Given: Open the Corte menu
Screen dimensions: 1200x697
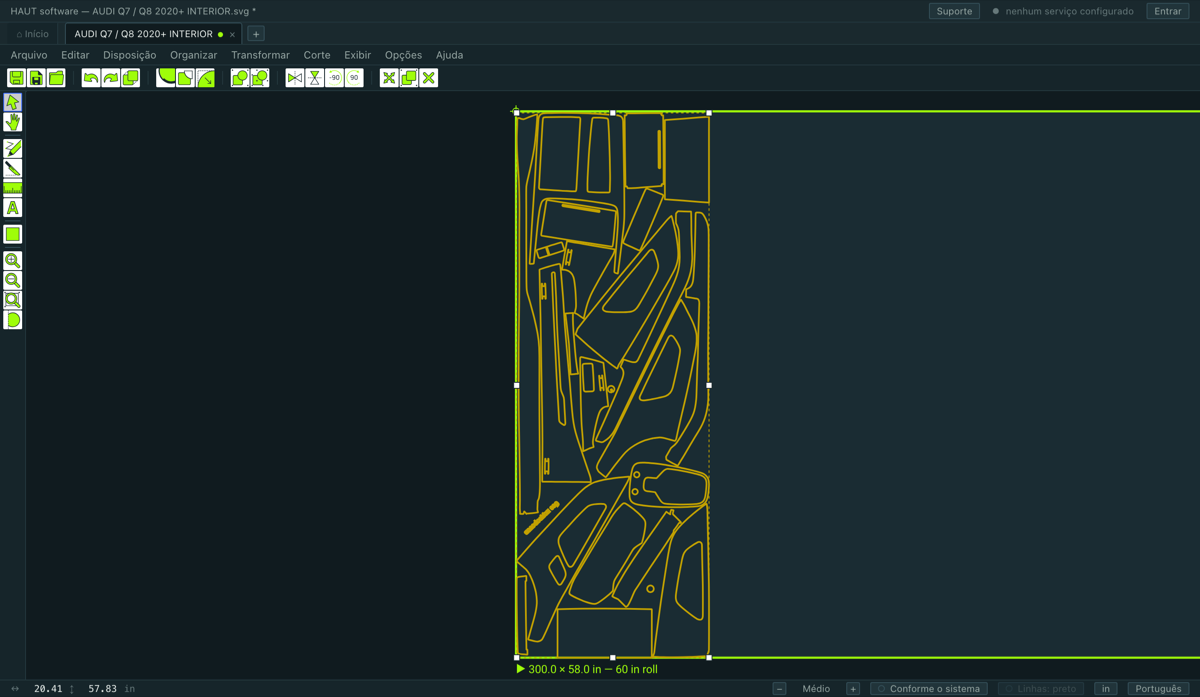Looking at the screenshot, I should point(316,55).
